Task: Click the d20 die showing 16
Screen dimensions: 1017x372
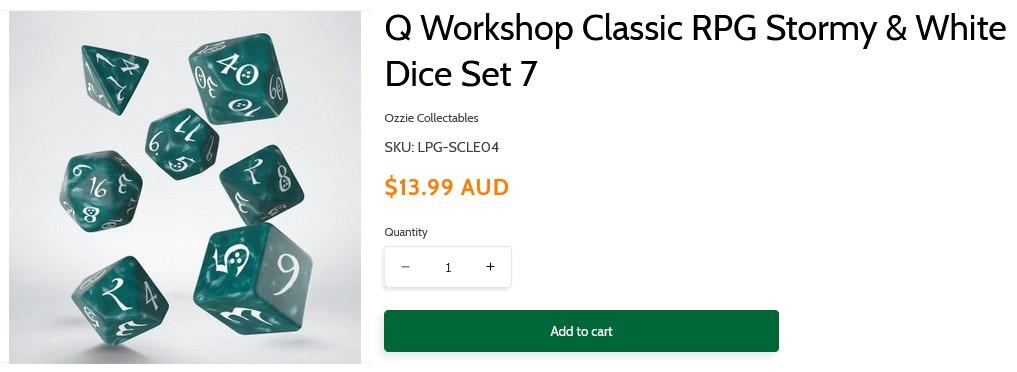Action: click(x=101, y=191)
